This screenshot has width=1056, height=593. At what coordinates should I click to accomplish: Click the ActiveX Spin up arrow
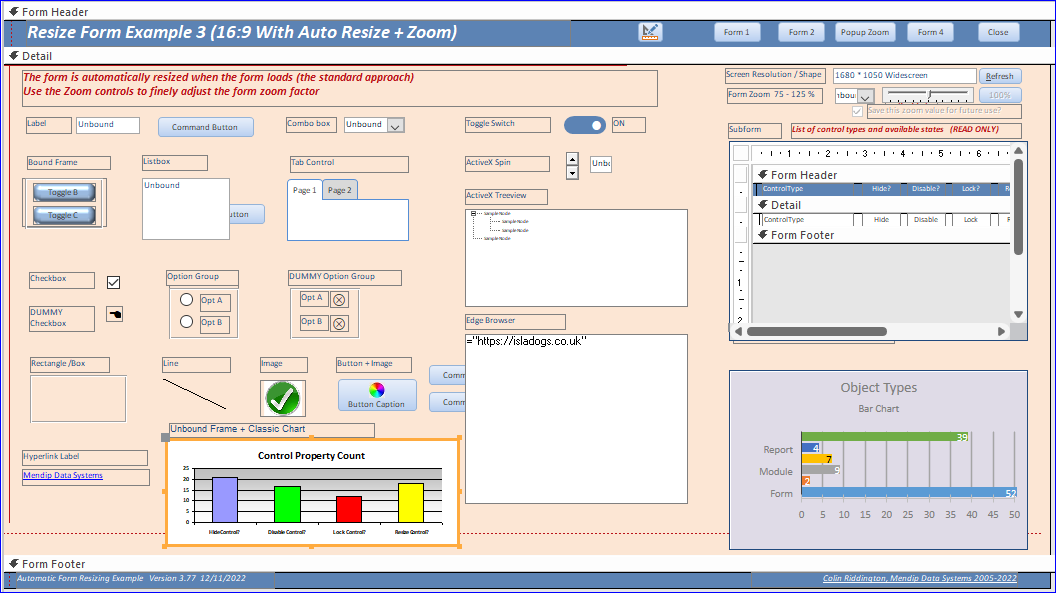(x=572, y=160)
